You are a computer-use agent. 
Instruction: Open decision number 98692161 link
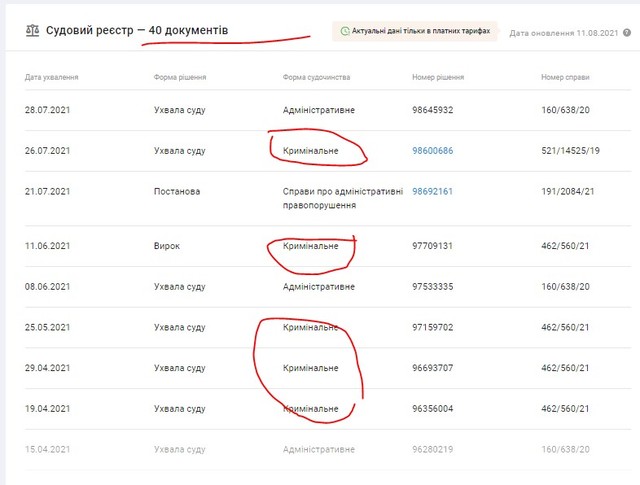(432, 191)
